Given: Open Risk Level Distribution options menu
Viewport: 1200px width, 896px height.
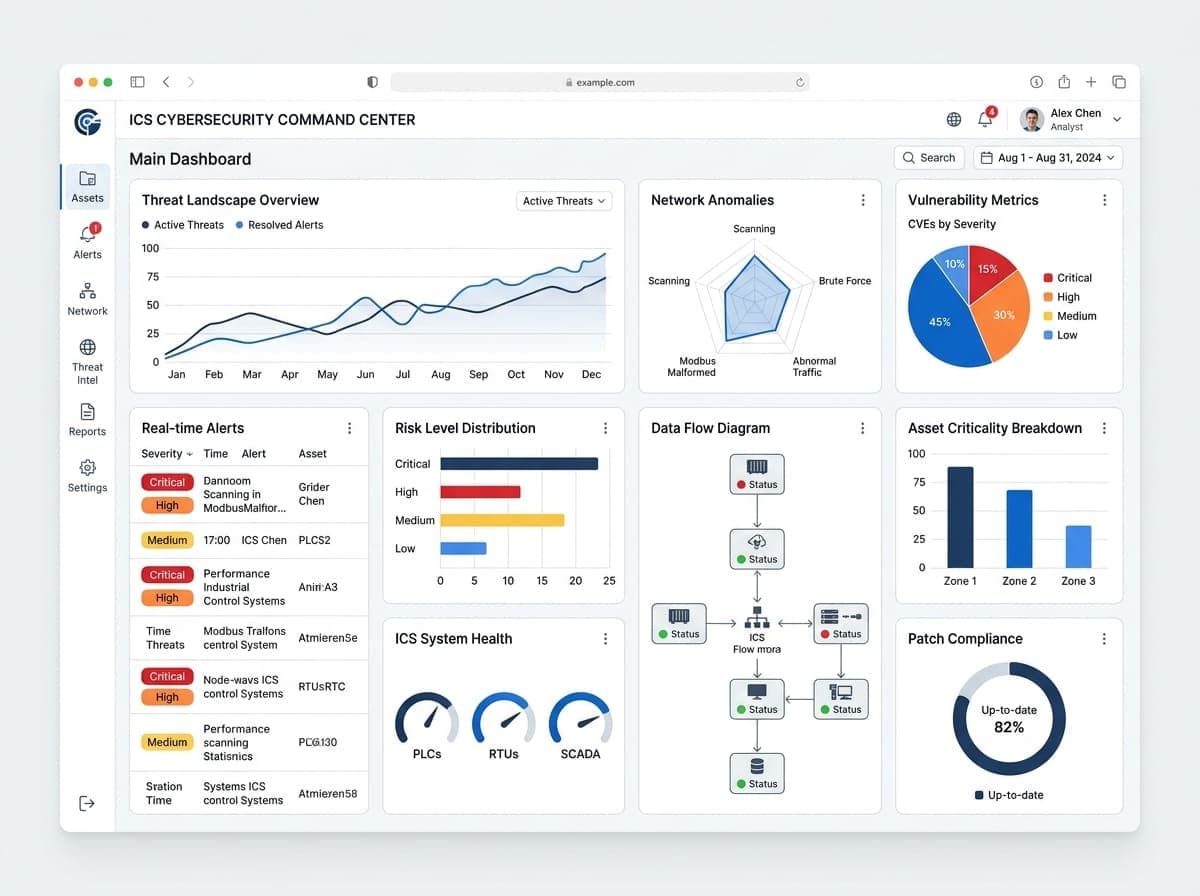Looking at the screenshot, I should pyautogui.click(x=605, y=428).
